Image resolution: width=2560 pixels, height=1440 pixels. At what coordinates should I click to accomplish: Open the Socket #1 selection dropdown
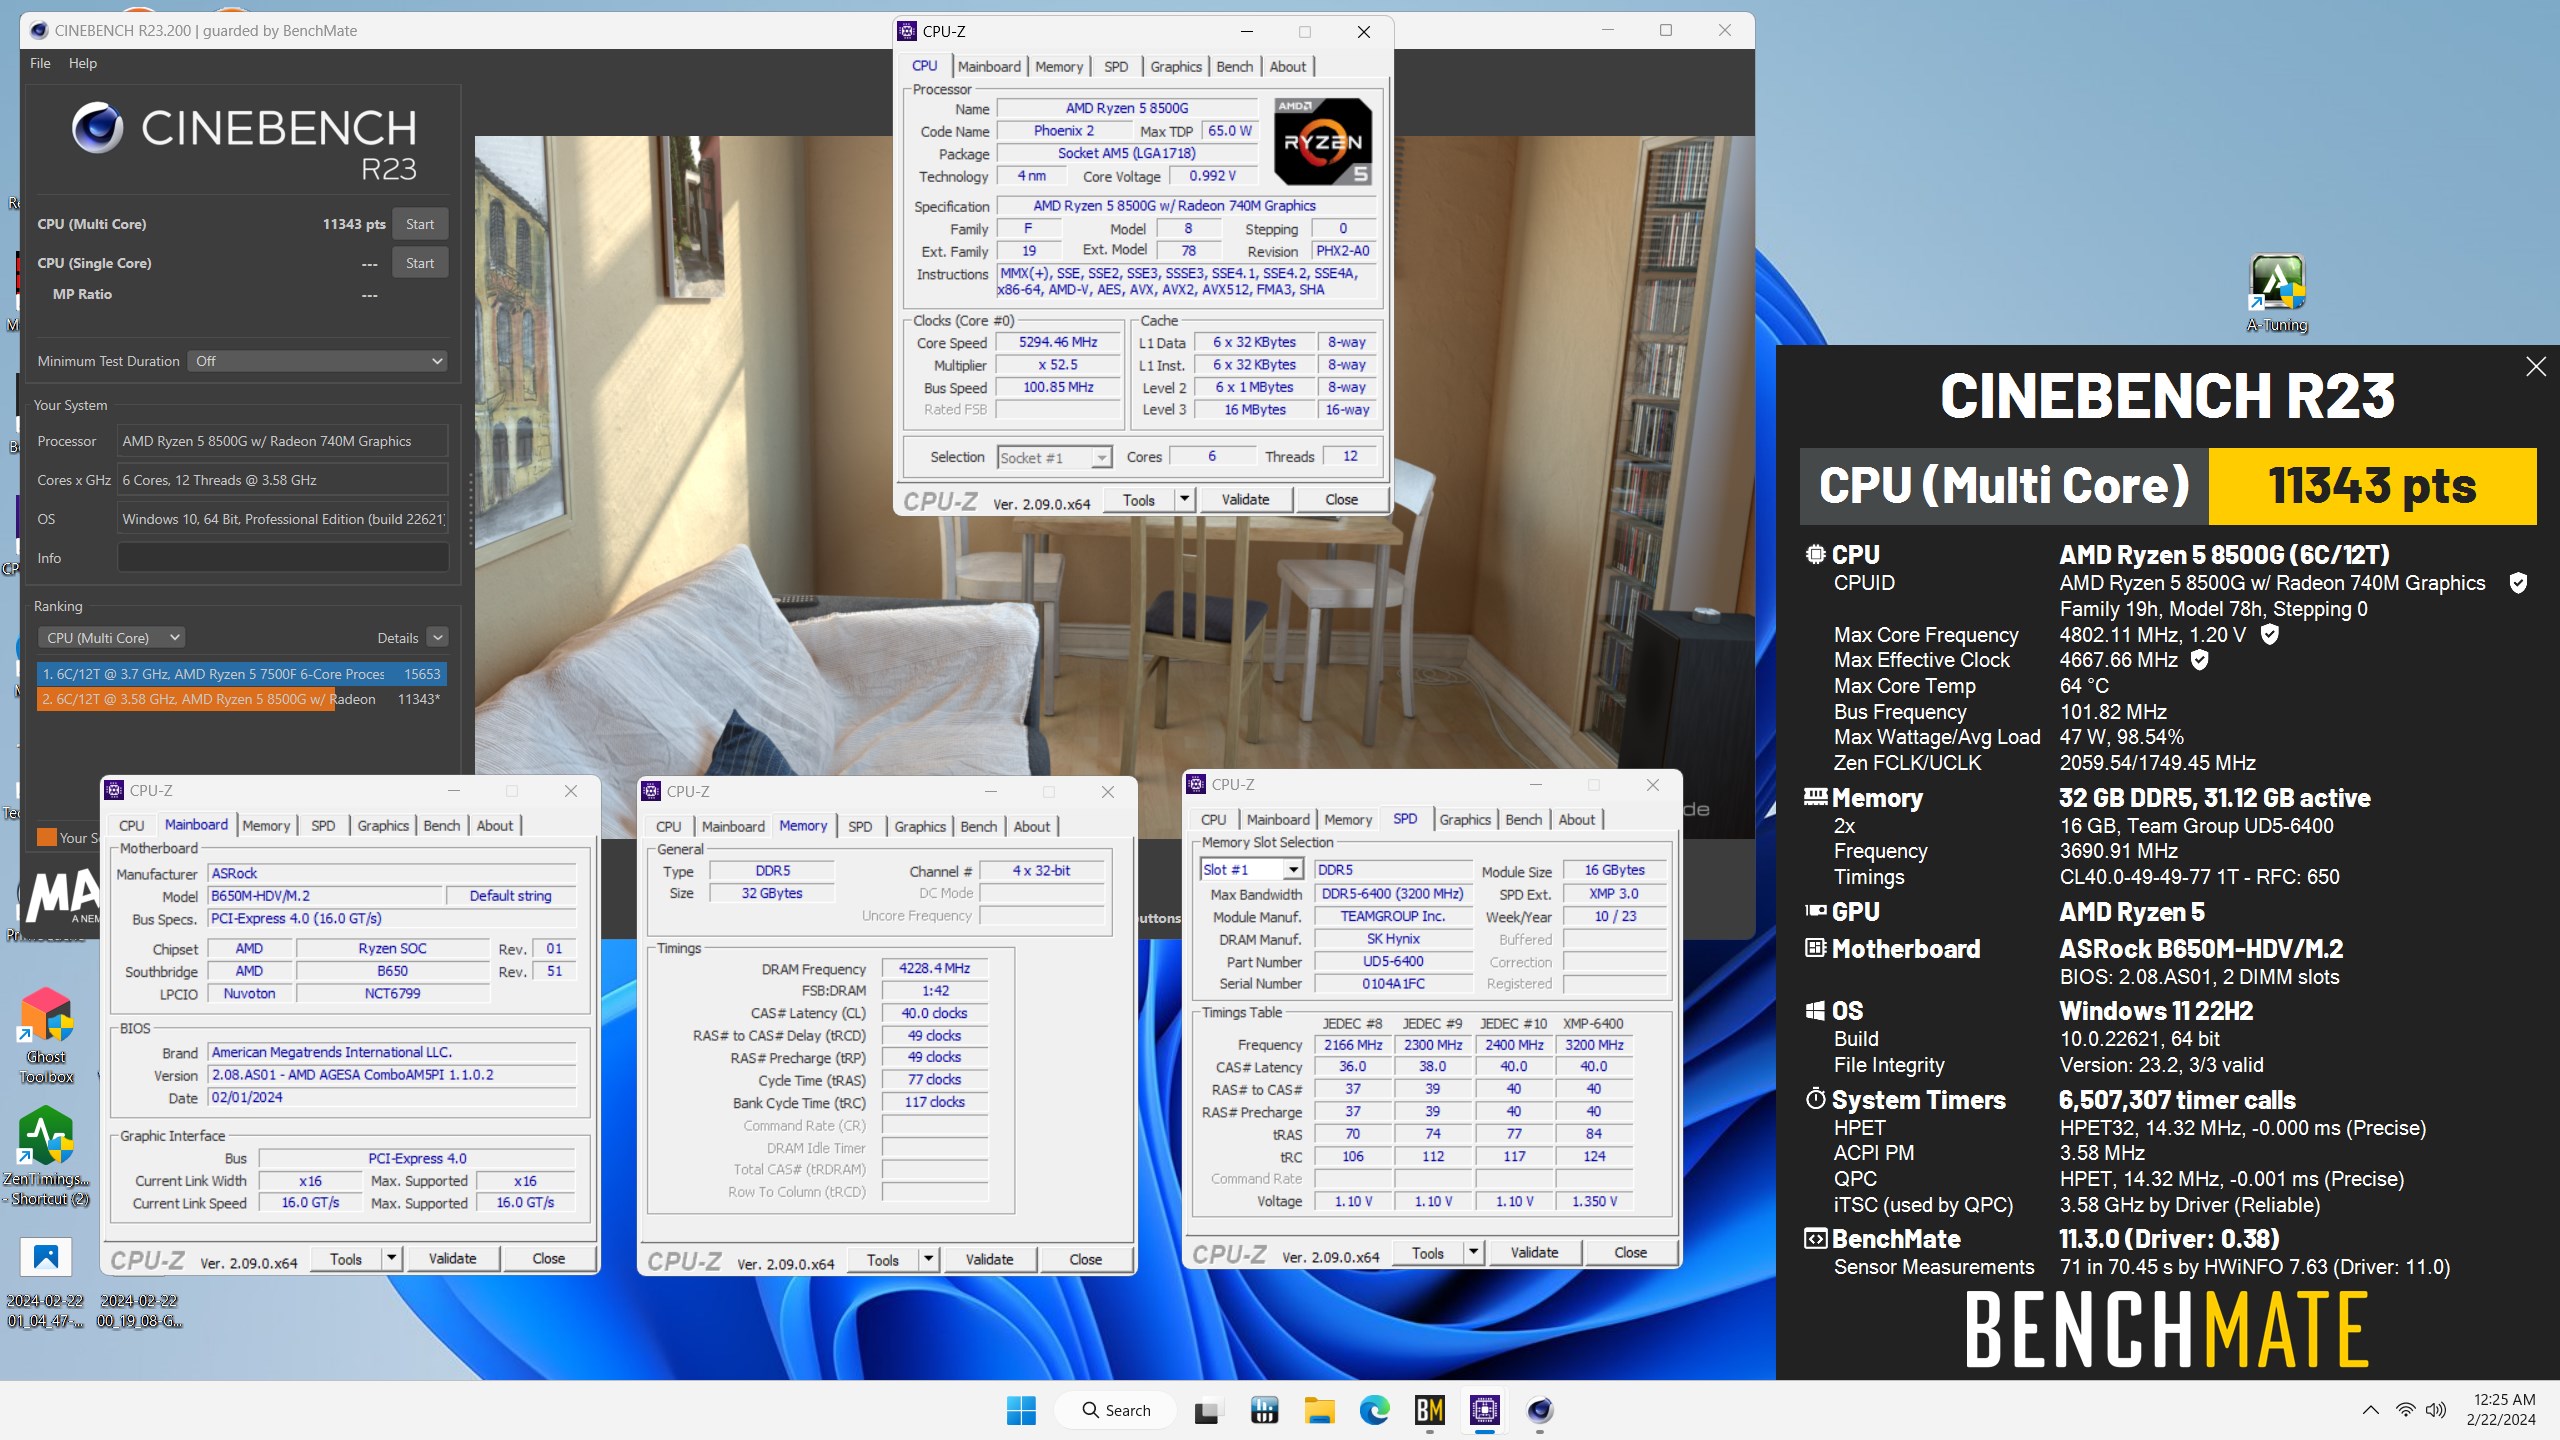click(1055, 458)
